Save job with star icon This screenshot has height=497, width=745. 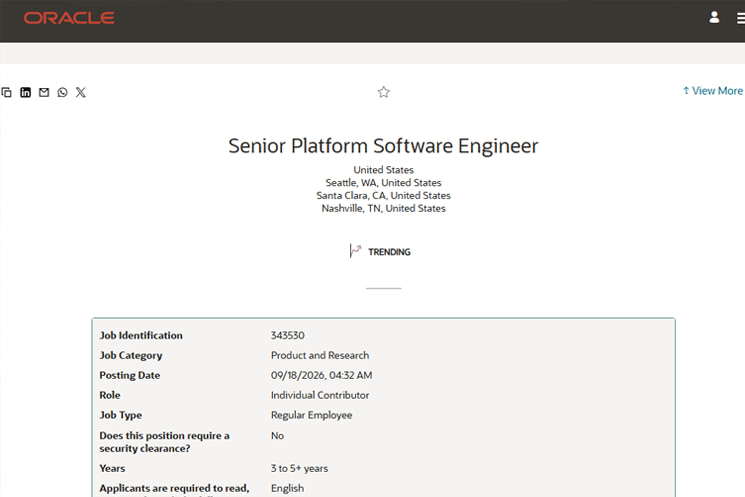383,92
